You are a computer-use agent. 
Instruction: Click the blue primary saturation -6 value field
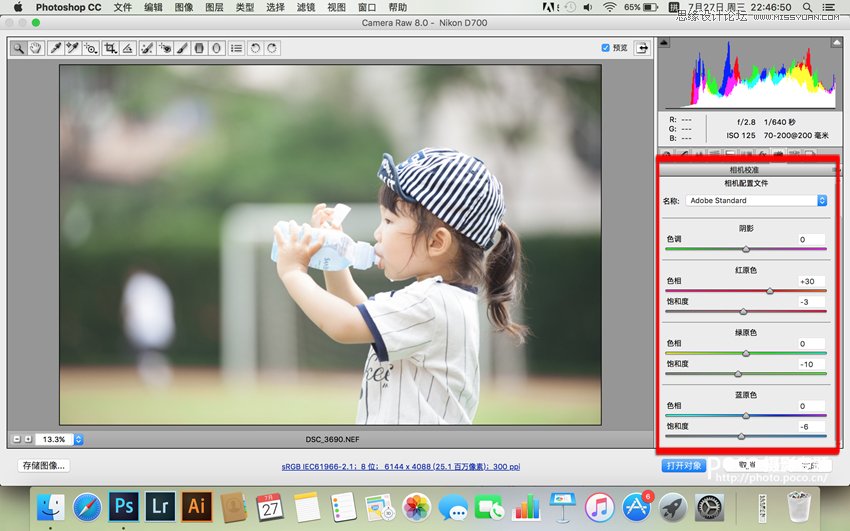click(x=812, y=426)
